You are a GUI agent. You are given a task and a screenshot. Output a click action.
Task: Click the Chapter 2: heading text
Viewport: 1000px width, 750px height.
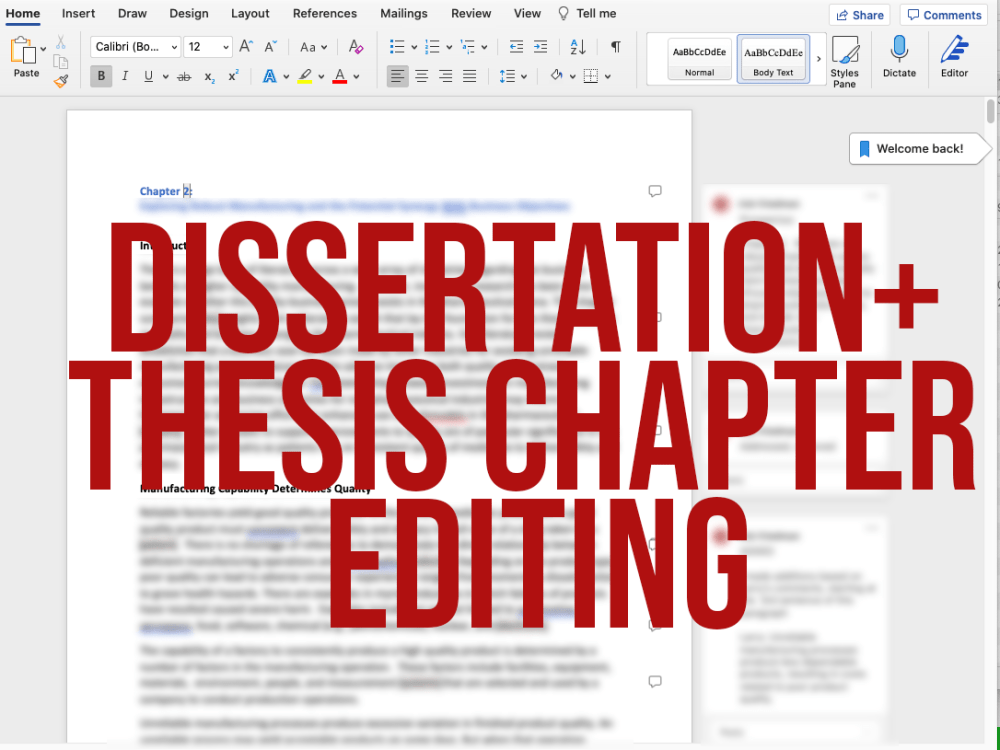[x=166, y=191]
